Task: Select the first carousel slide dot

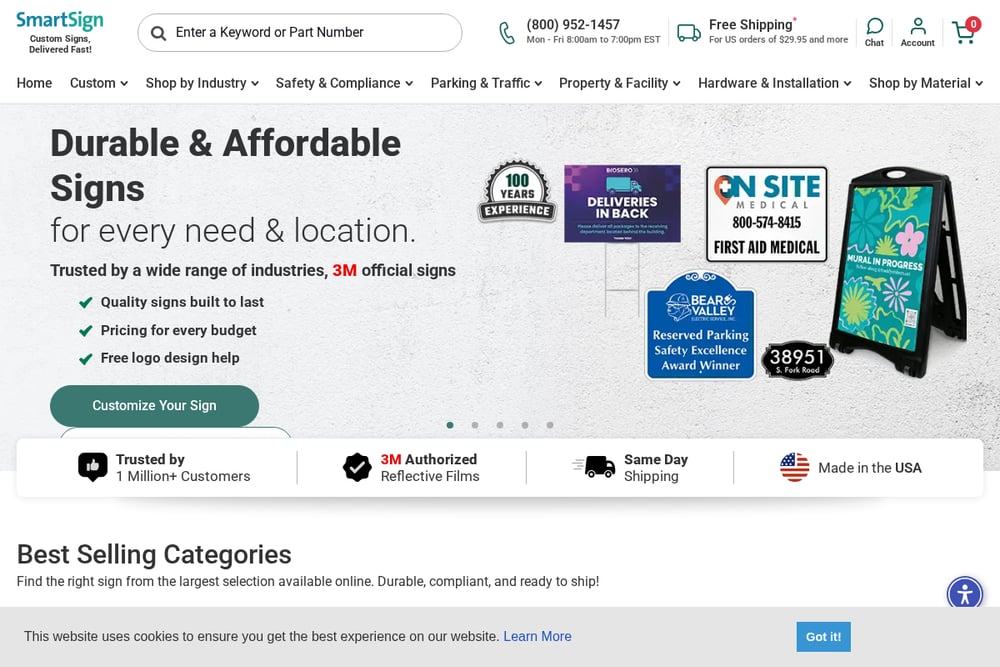Action: [x=450, y=425]
